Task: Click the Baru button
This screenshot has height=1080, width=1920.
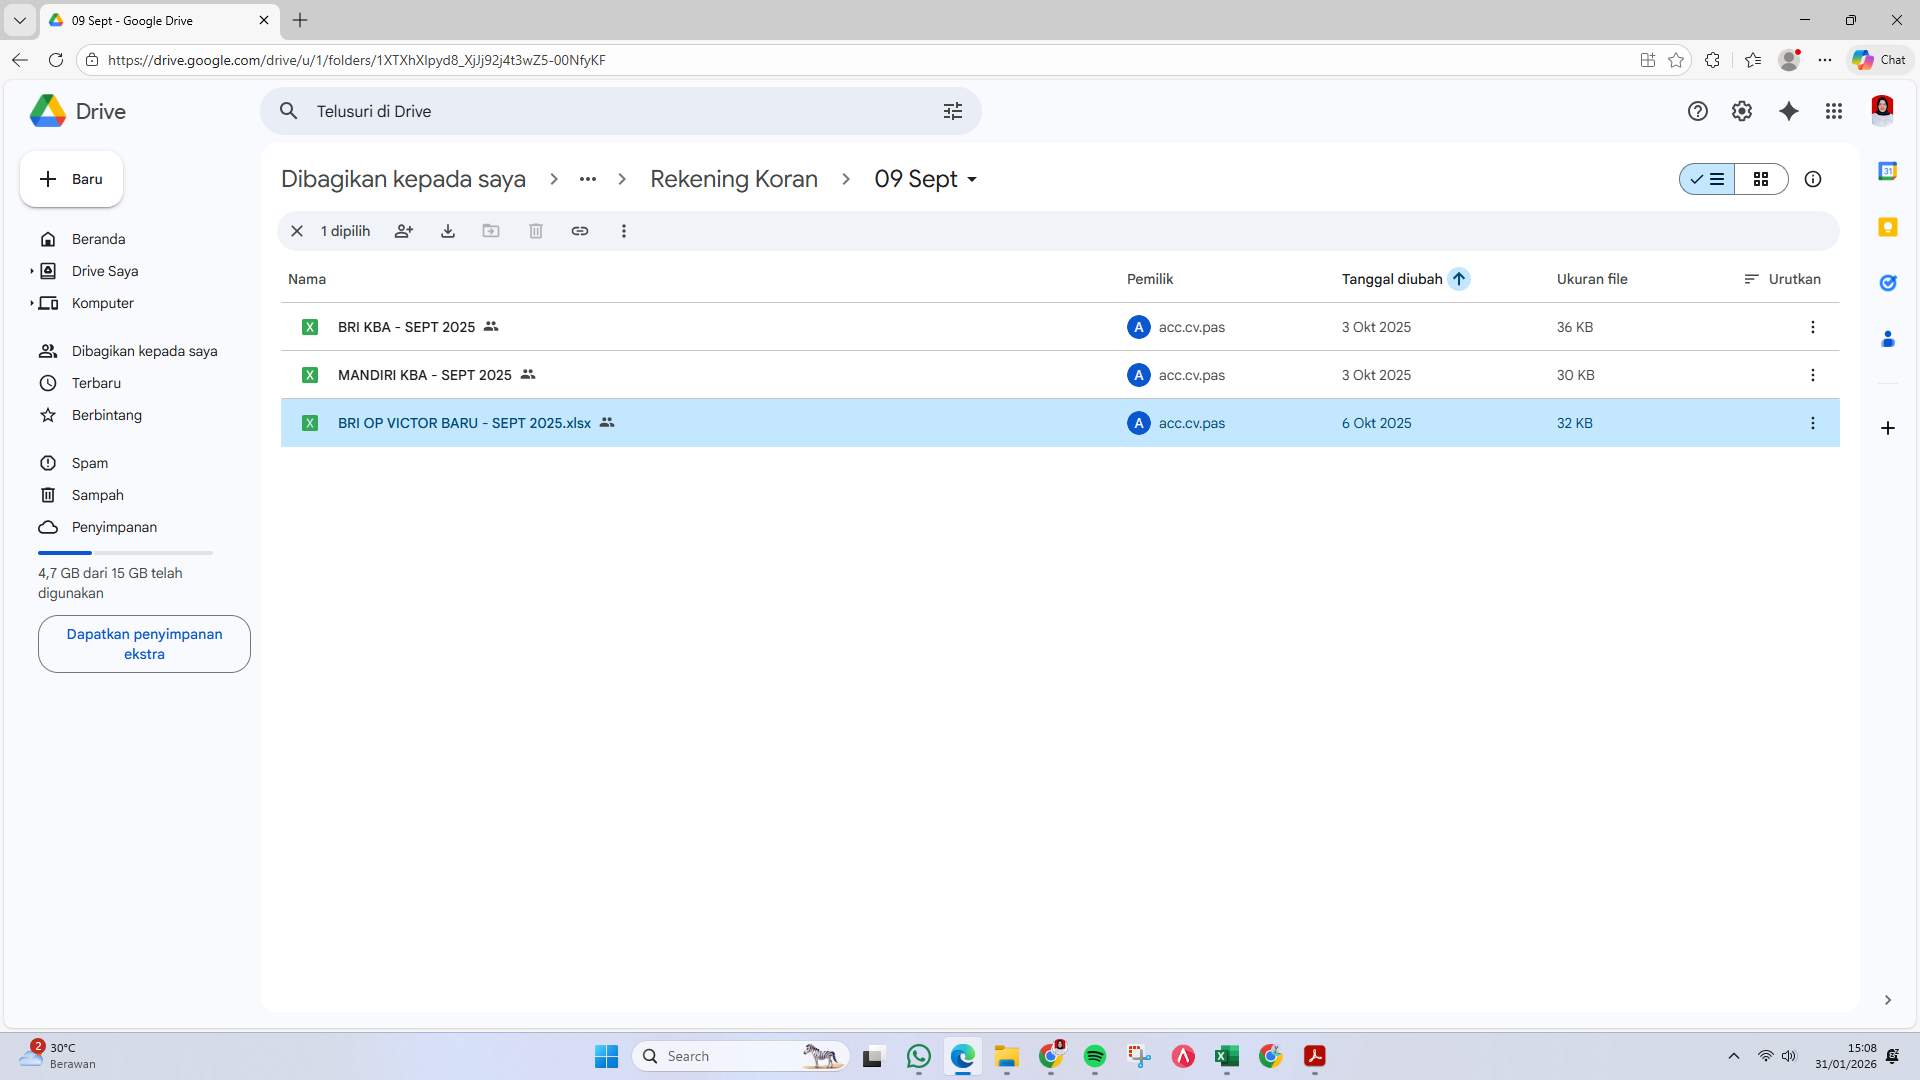Action: click(x=70, y=179)
